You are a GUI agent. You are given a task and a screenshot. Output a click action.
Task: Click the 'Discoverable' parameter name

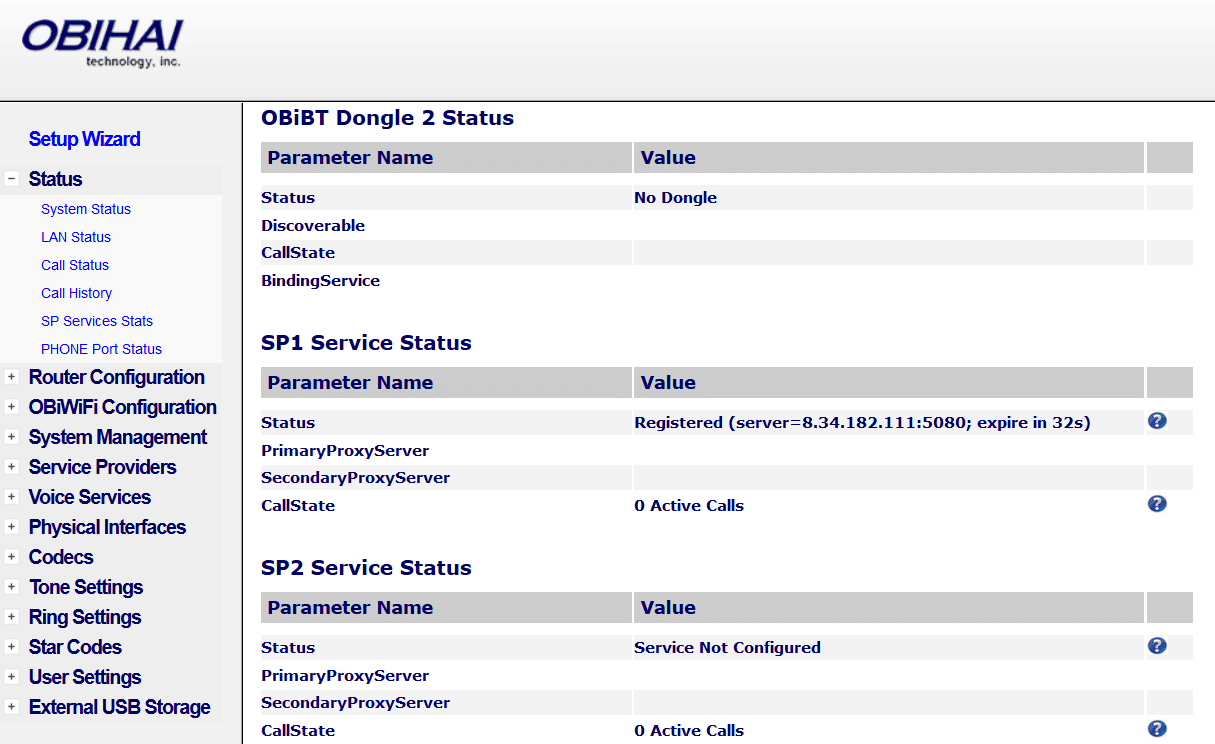click(x=313, y=226)
